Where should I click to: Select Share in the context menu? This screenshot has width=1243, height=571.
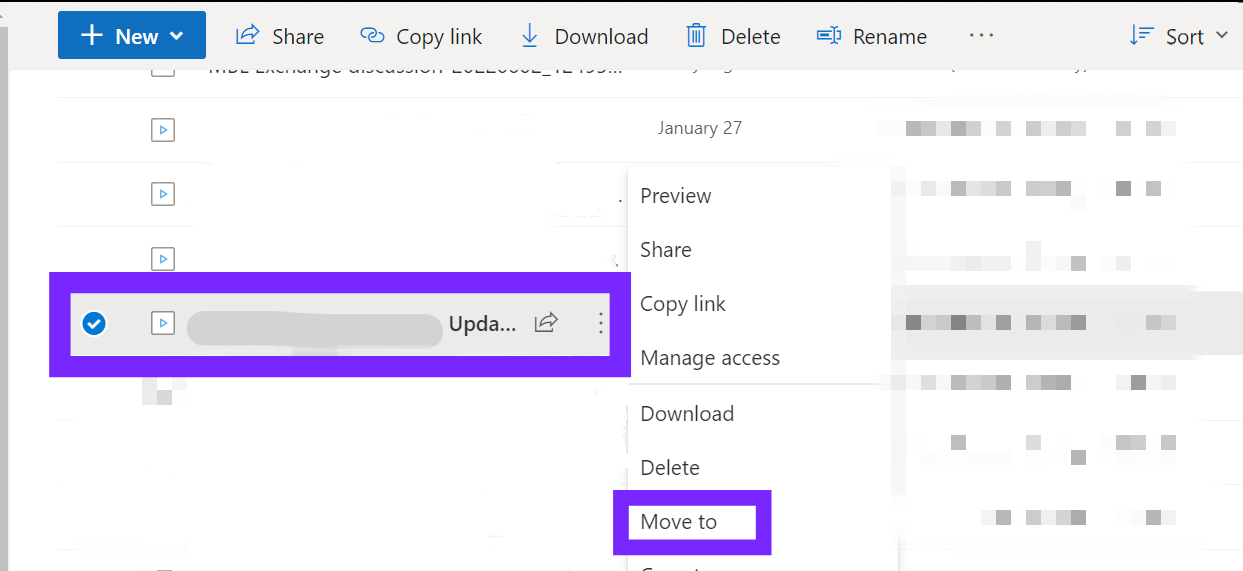coord(666,250)
